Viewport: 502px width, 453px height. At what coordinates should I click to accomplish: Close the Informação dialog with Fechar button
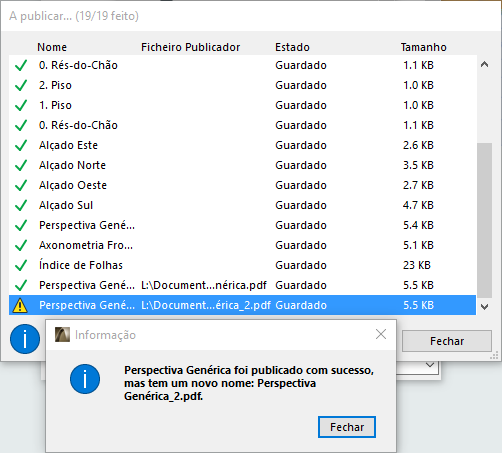(347, 427)
